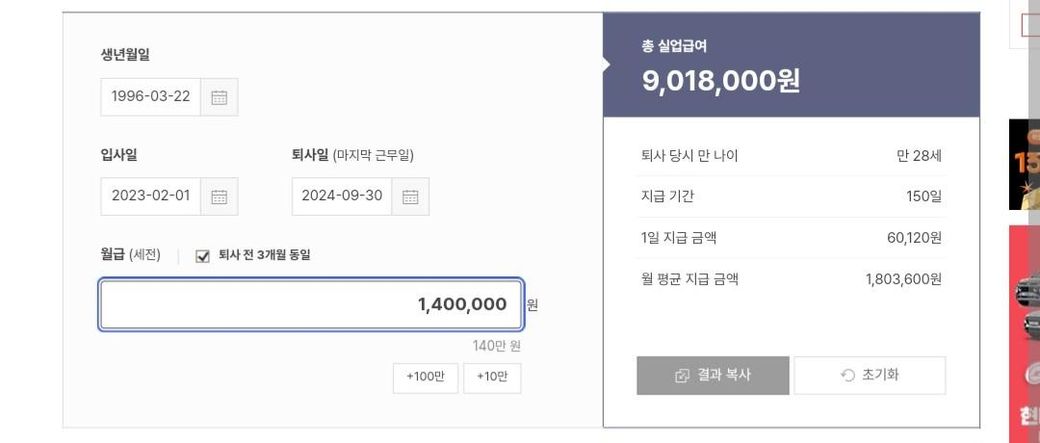Click the 결과 복사 button

(712, 376)
